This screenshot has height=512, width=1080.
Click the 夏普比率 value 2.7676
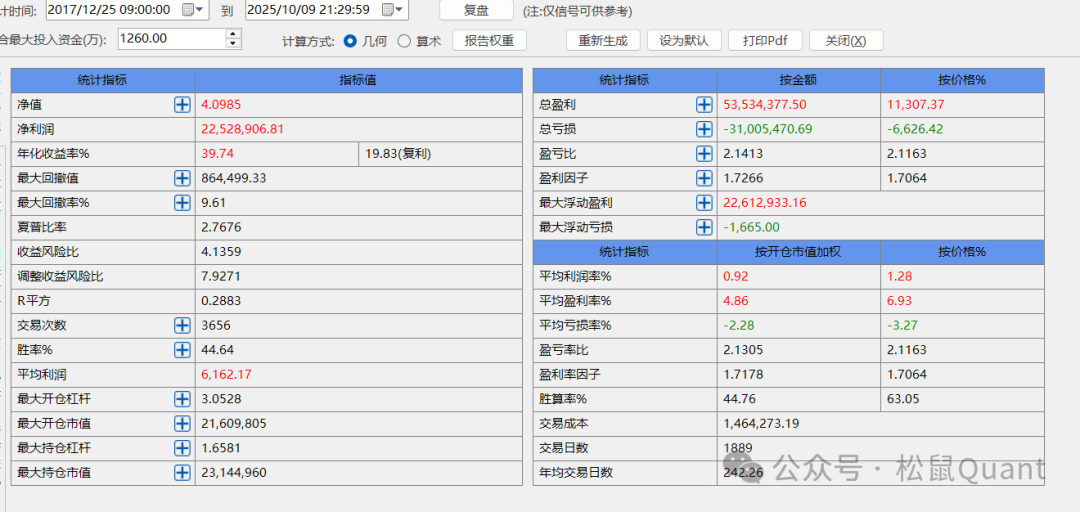[x=221, y=227]
